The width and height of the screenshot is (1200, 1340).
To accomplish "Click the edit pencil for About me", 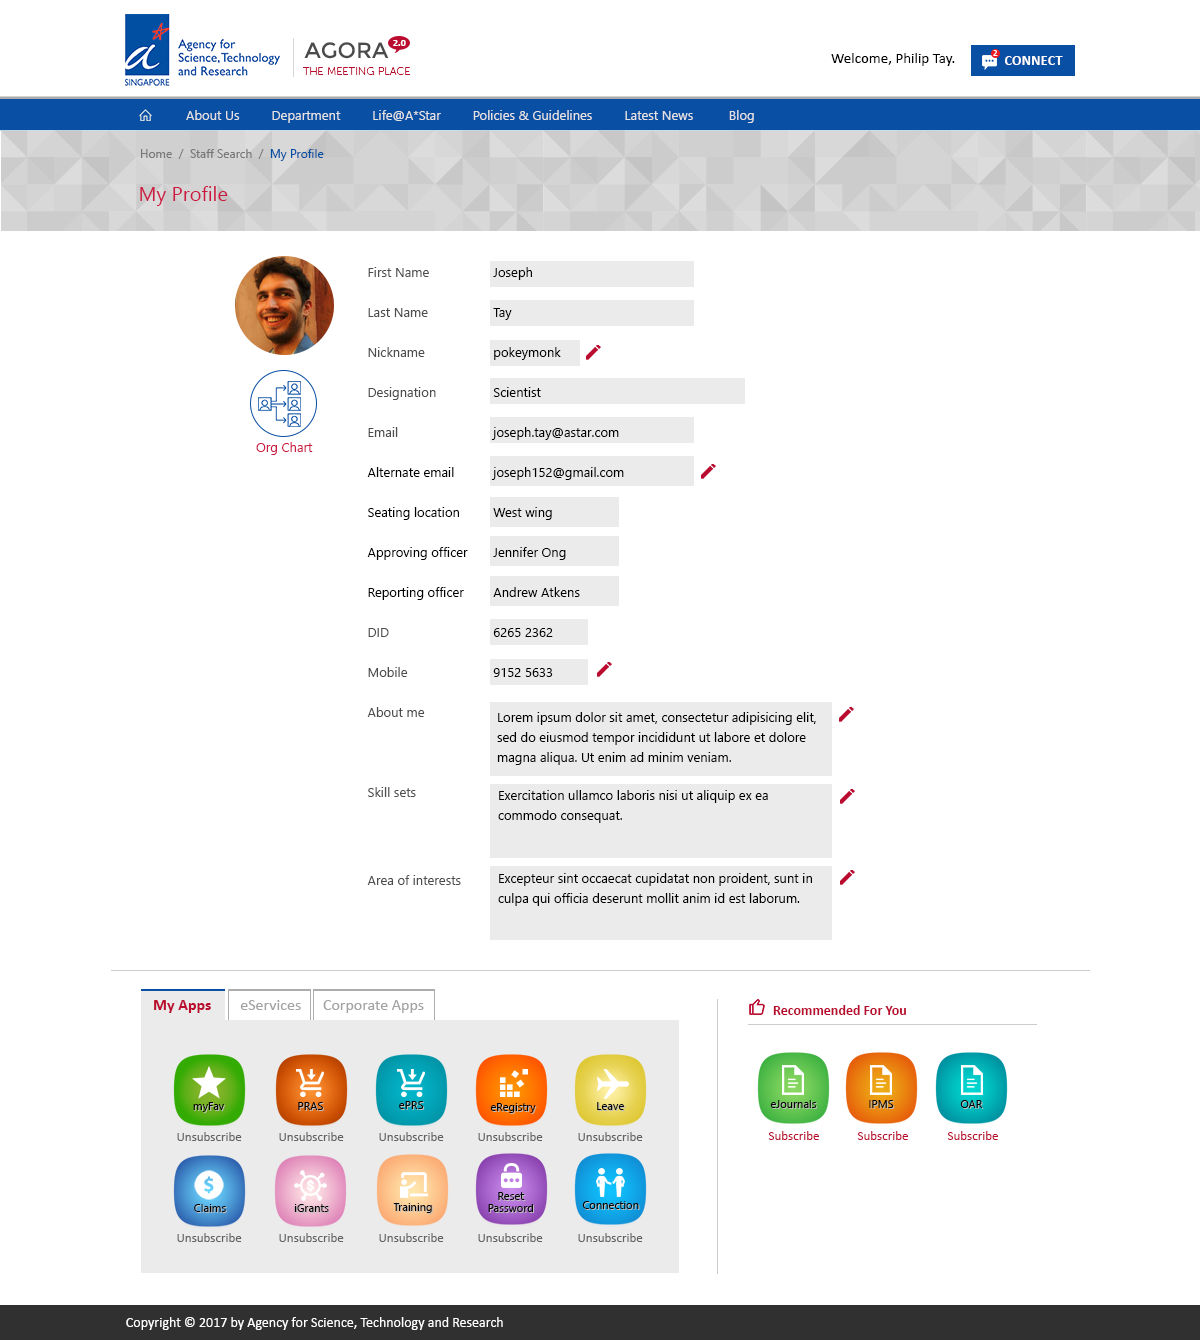I will point(846,714).
